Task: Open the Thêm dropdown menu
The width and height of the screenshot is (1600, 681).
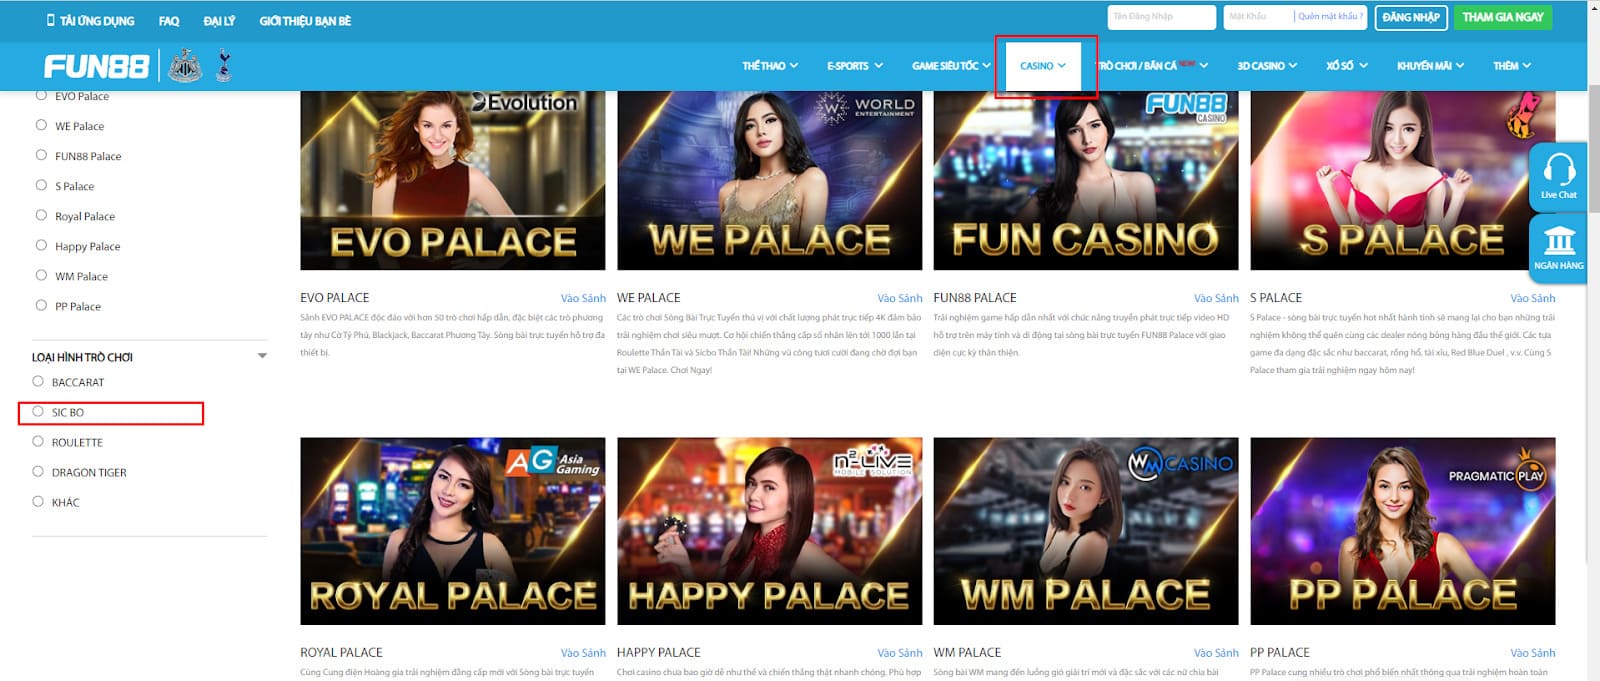Action: pyautogui.click(x=1511, y=66)
